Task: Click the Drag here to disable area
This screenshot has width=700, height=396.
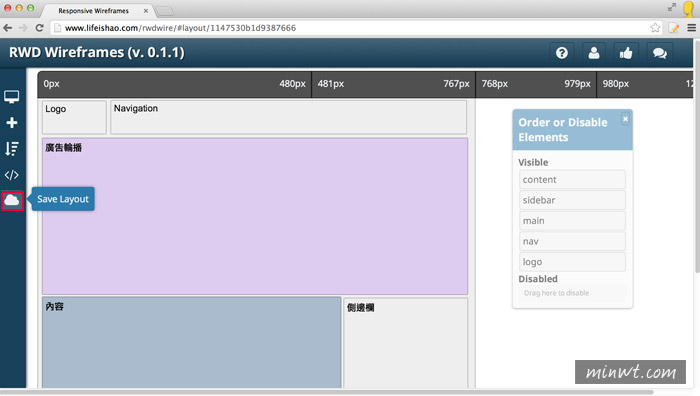Action: [x=572, y=293]
